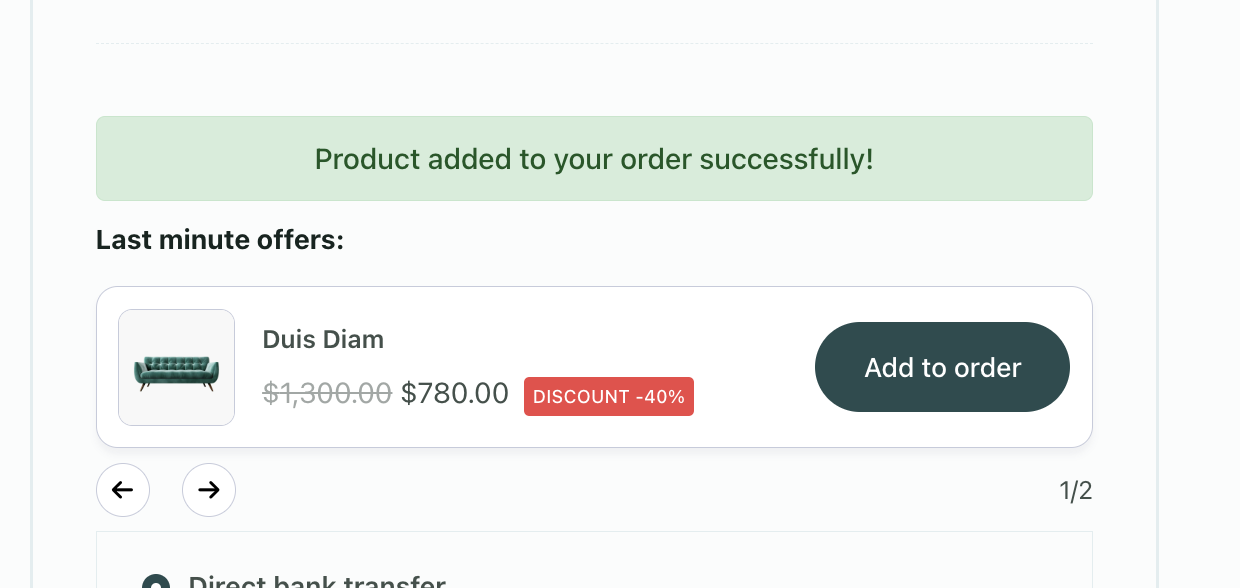1240x588 pixels.
Task: Show the next last minute offer
Action: point(209,490)
